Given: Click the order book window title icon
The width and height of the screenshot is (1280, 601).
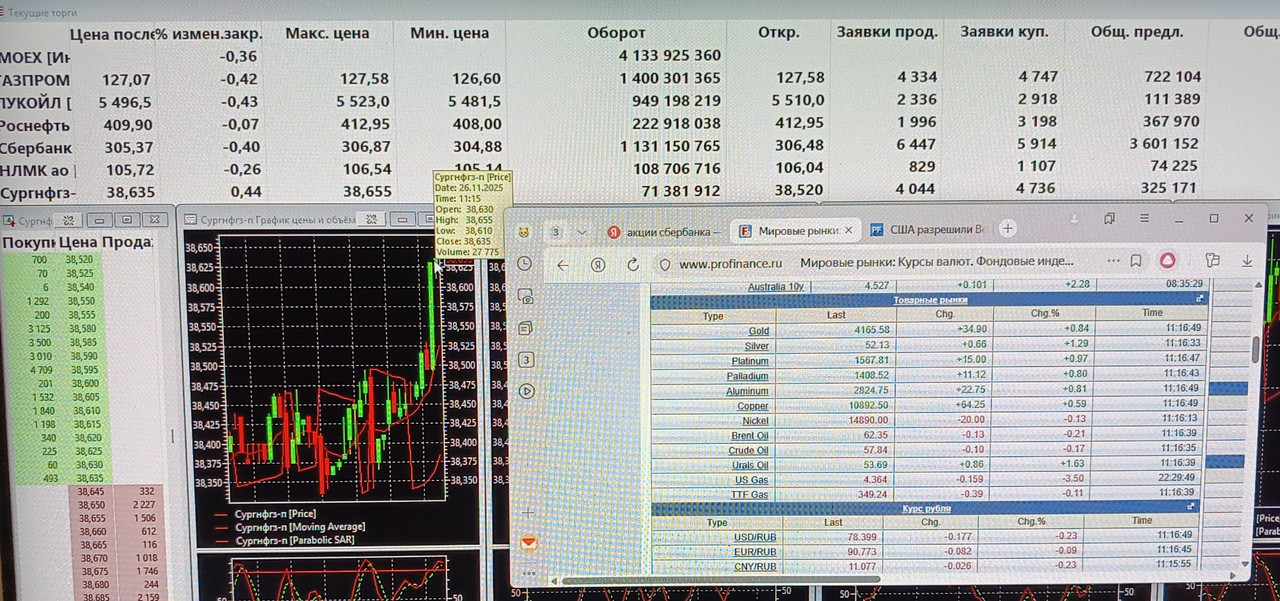Looking at the screenshot, I should (9, 220).
